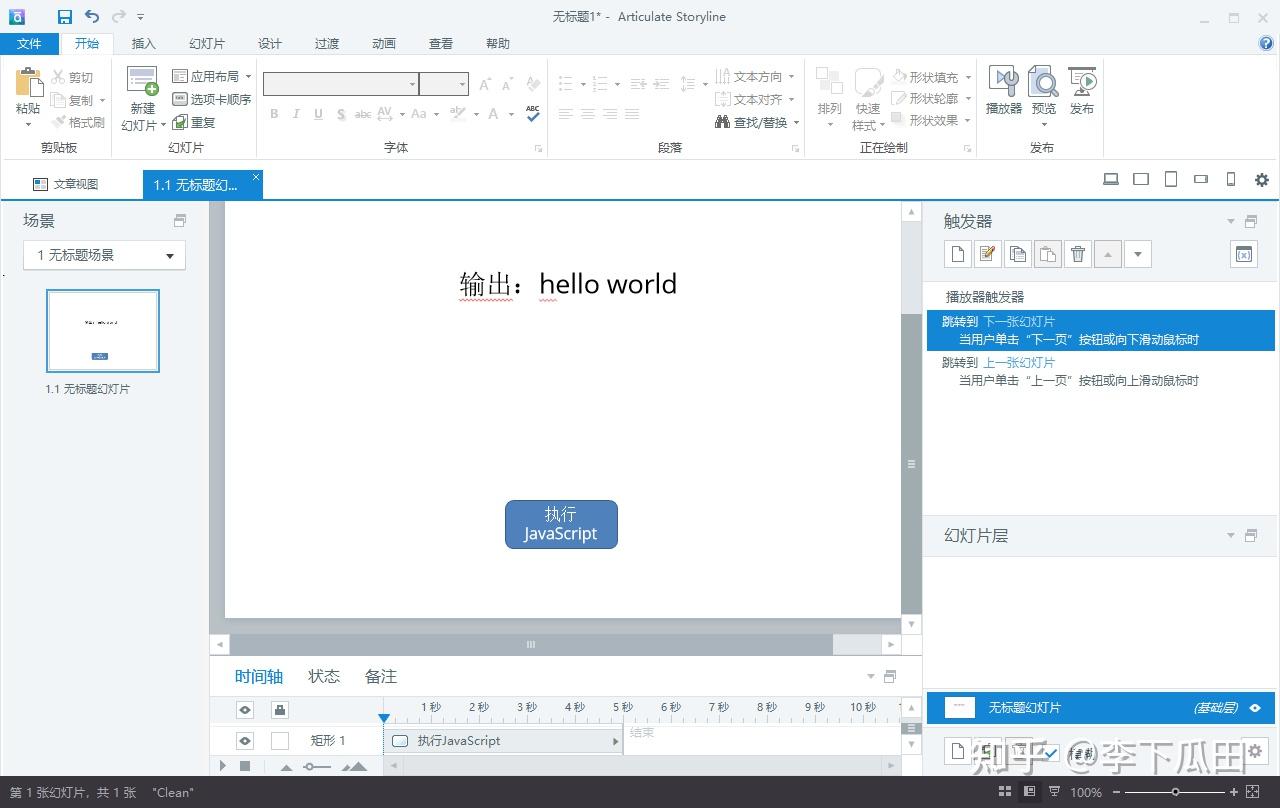Image resolution: width=1280 pixels, height=808 pixels.
Task: Delete the selected trigger with the trash icon
Action: coord(1078,254)
